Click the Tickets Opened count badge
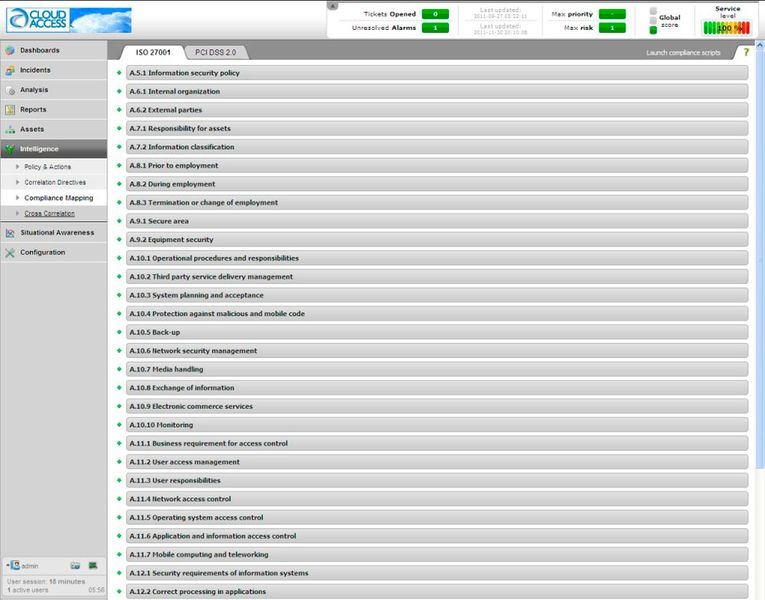This screenshot has height=600, width=765. pos(435,14)
